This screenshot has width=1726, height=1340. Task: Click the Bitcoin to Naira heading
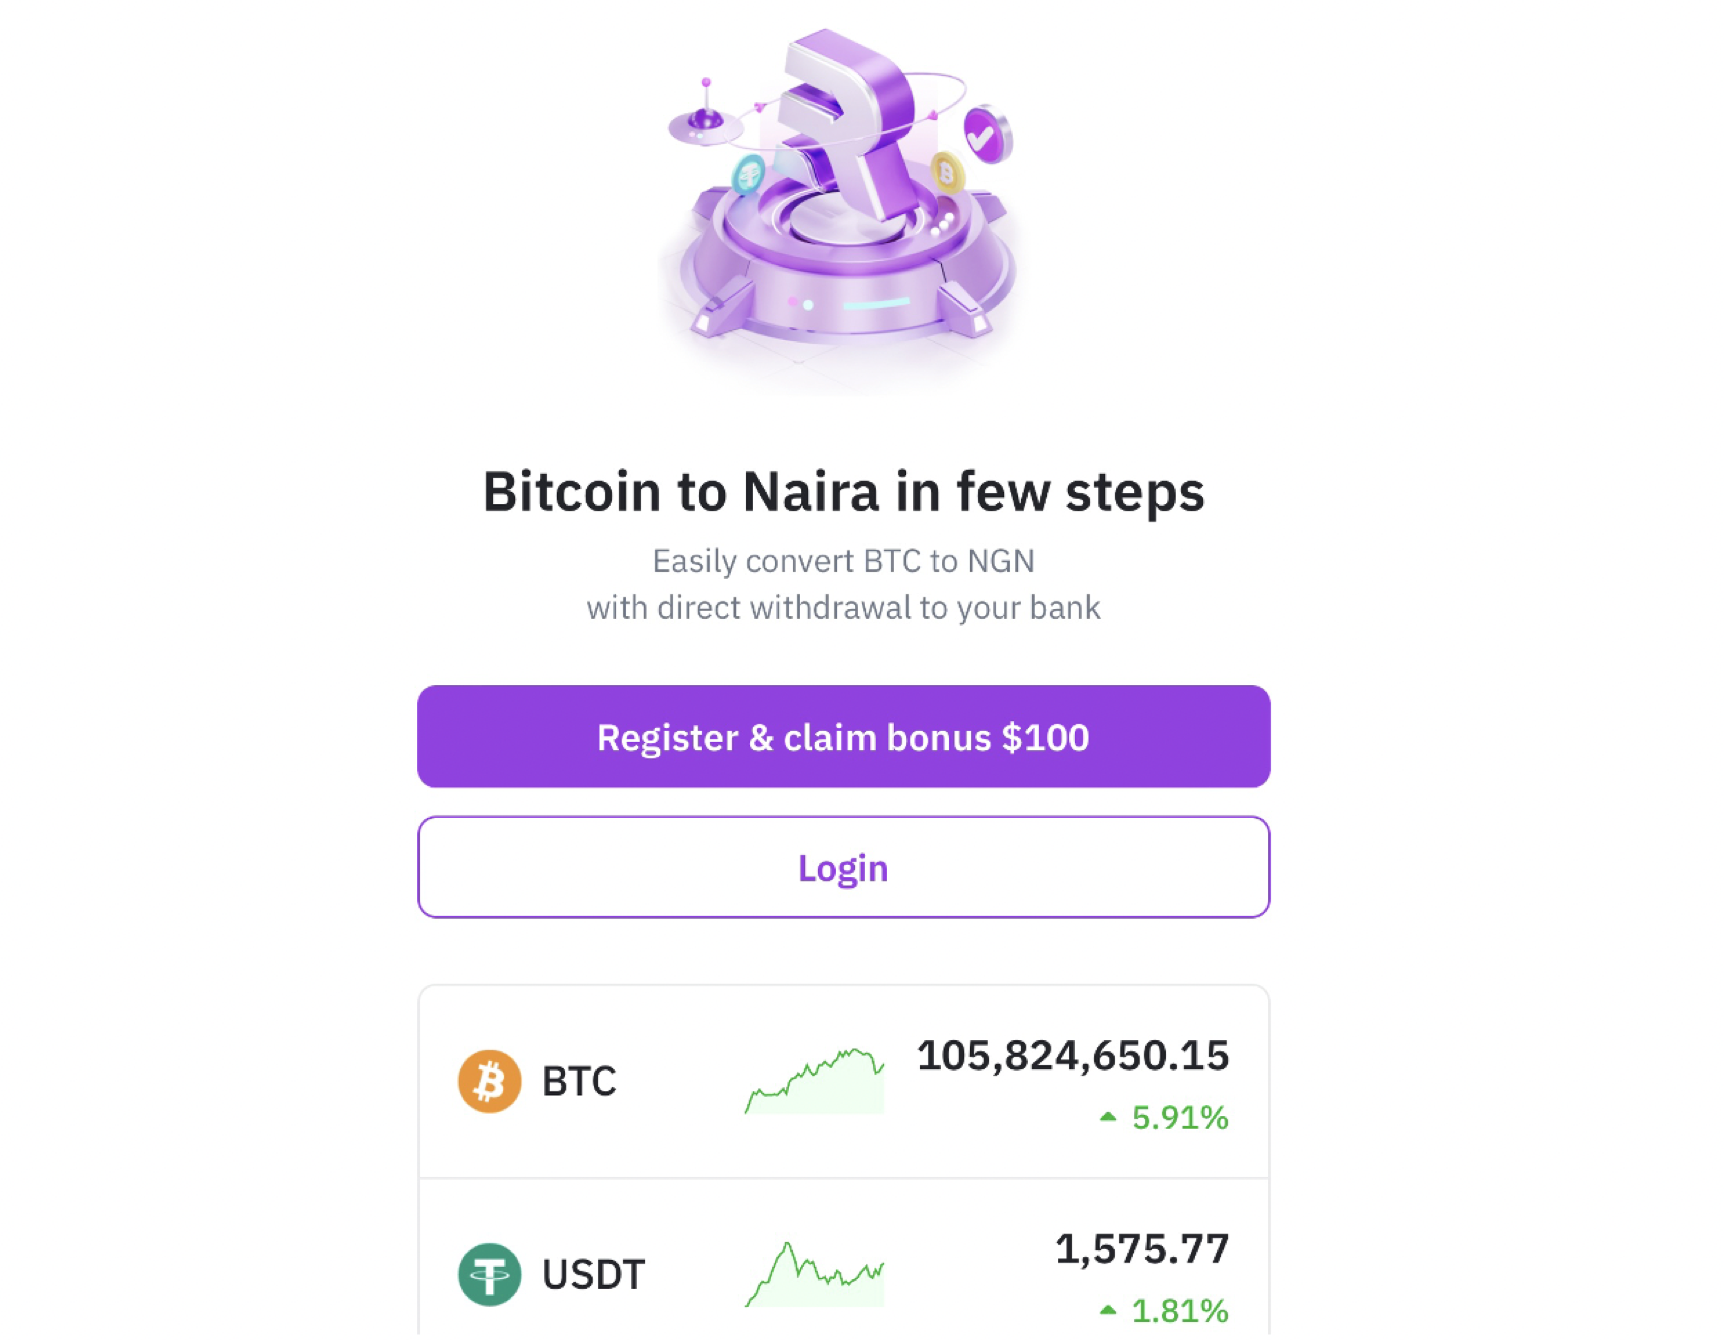(845, 492)
